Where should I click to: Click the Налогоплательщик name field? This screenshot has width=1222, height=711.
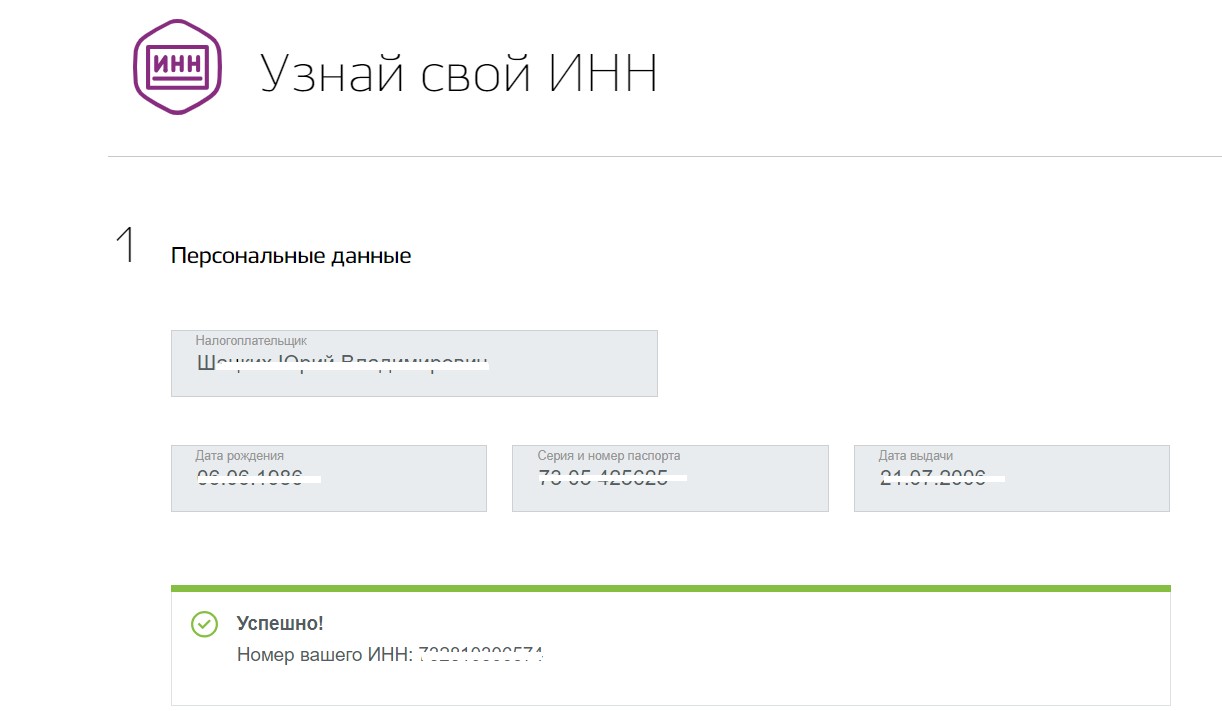click(x=414, y=363)
